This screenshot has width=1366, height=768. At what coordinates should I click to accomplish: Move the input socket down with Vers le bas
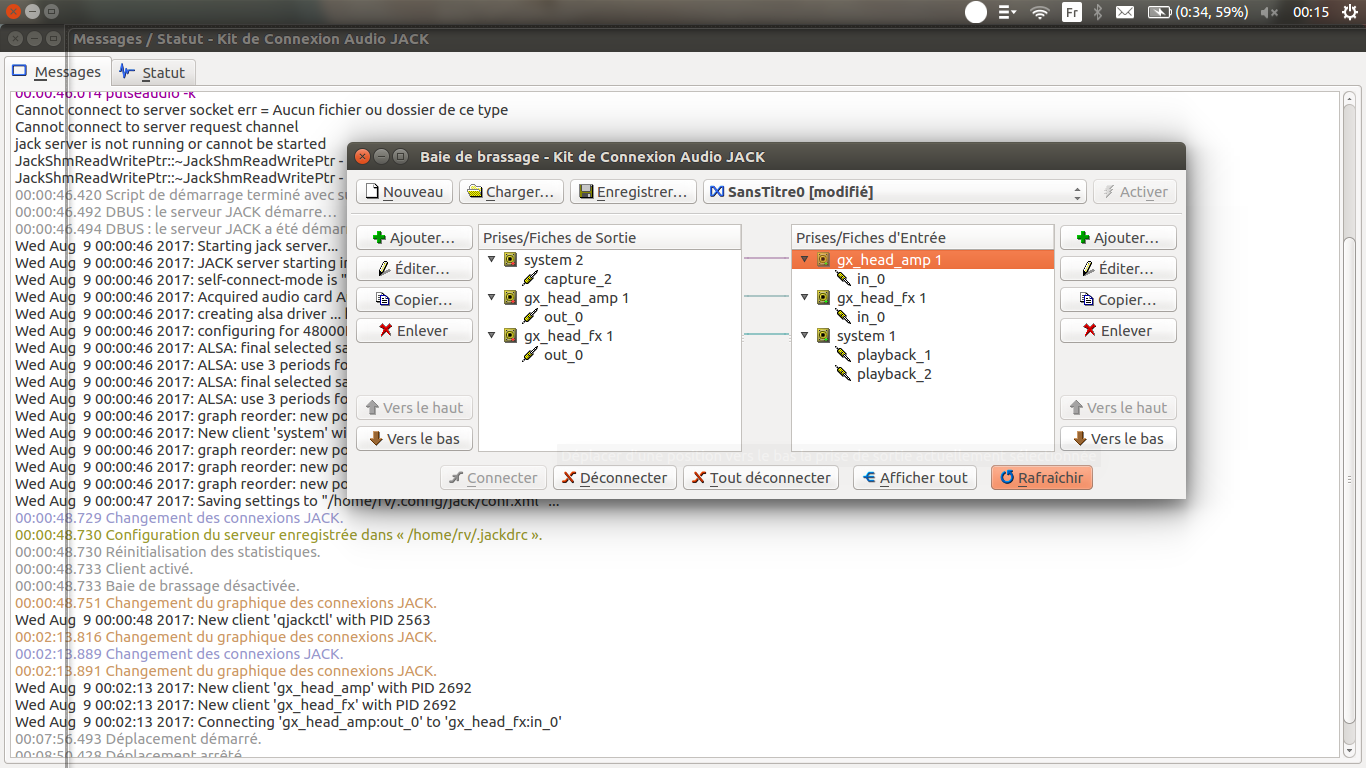pos(1119,439)
